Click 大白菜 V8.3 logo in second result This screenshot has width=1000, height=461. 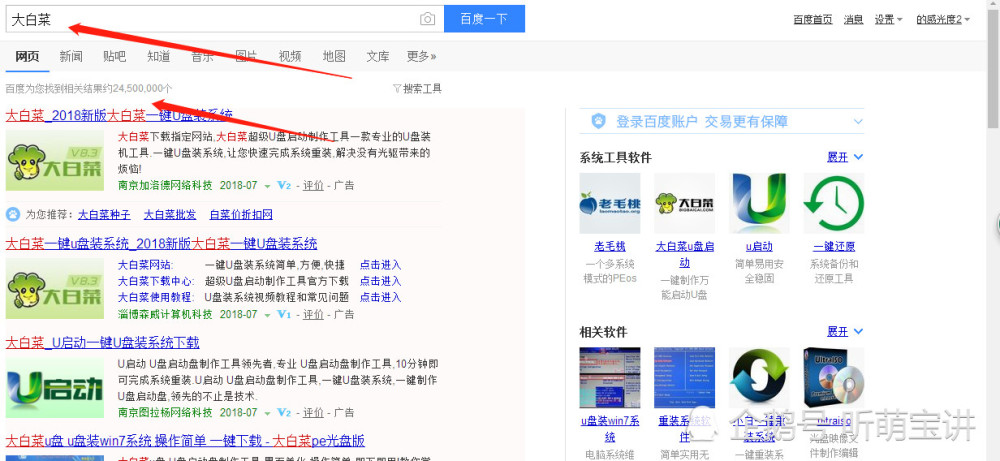tap(55, 289)
